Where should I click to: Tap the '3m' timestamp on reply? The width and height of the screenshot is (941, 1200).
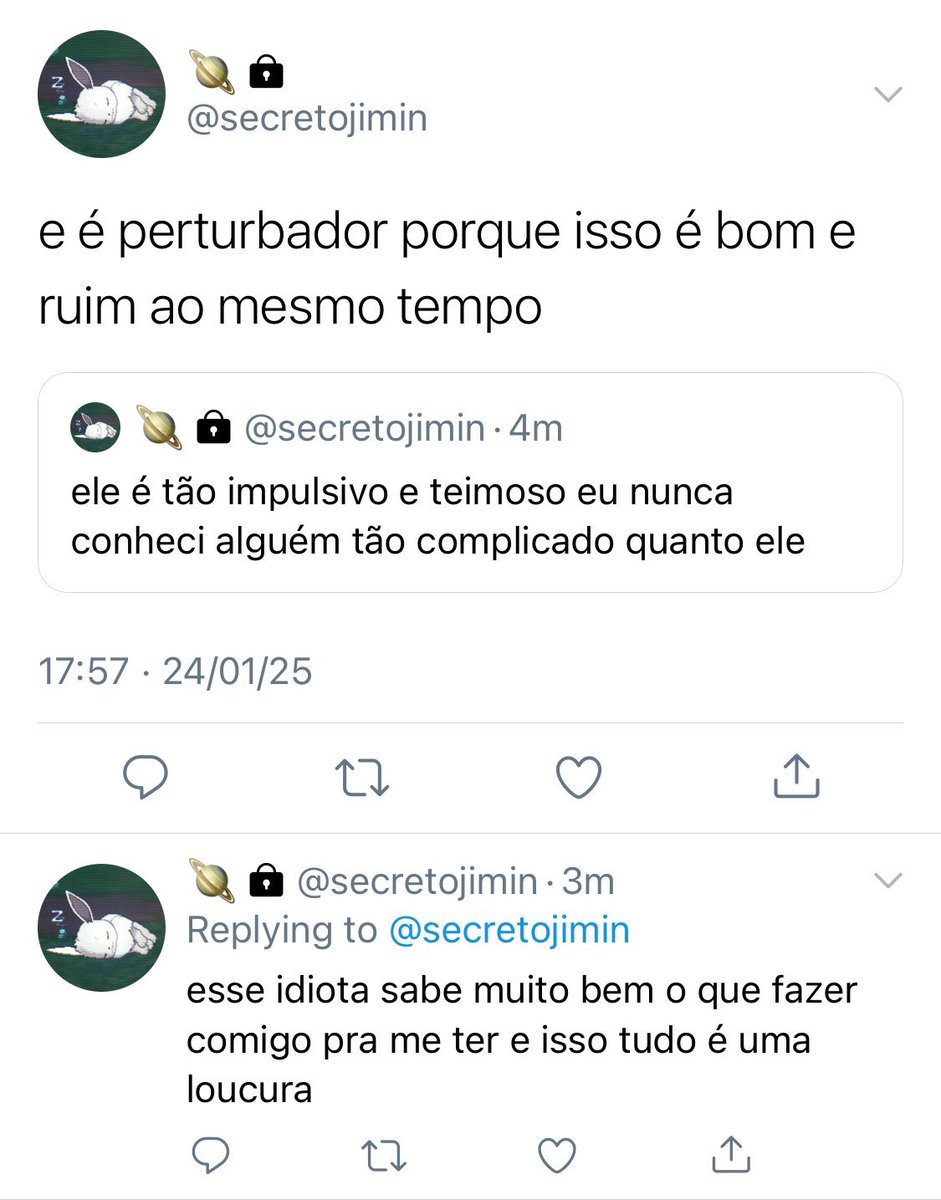click(588, 881)
